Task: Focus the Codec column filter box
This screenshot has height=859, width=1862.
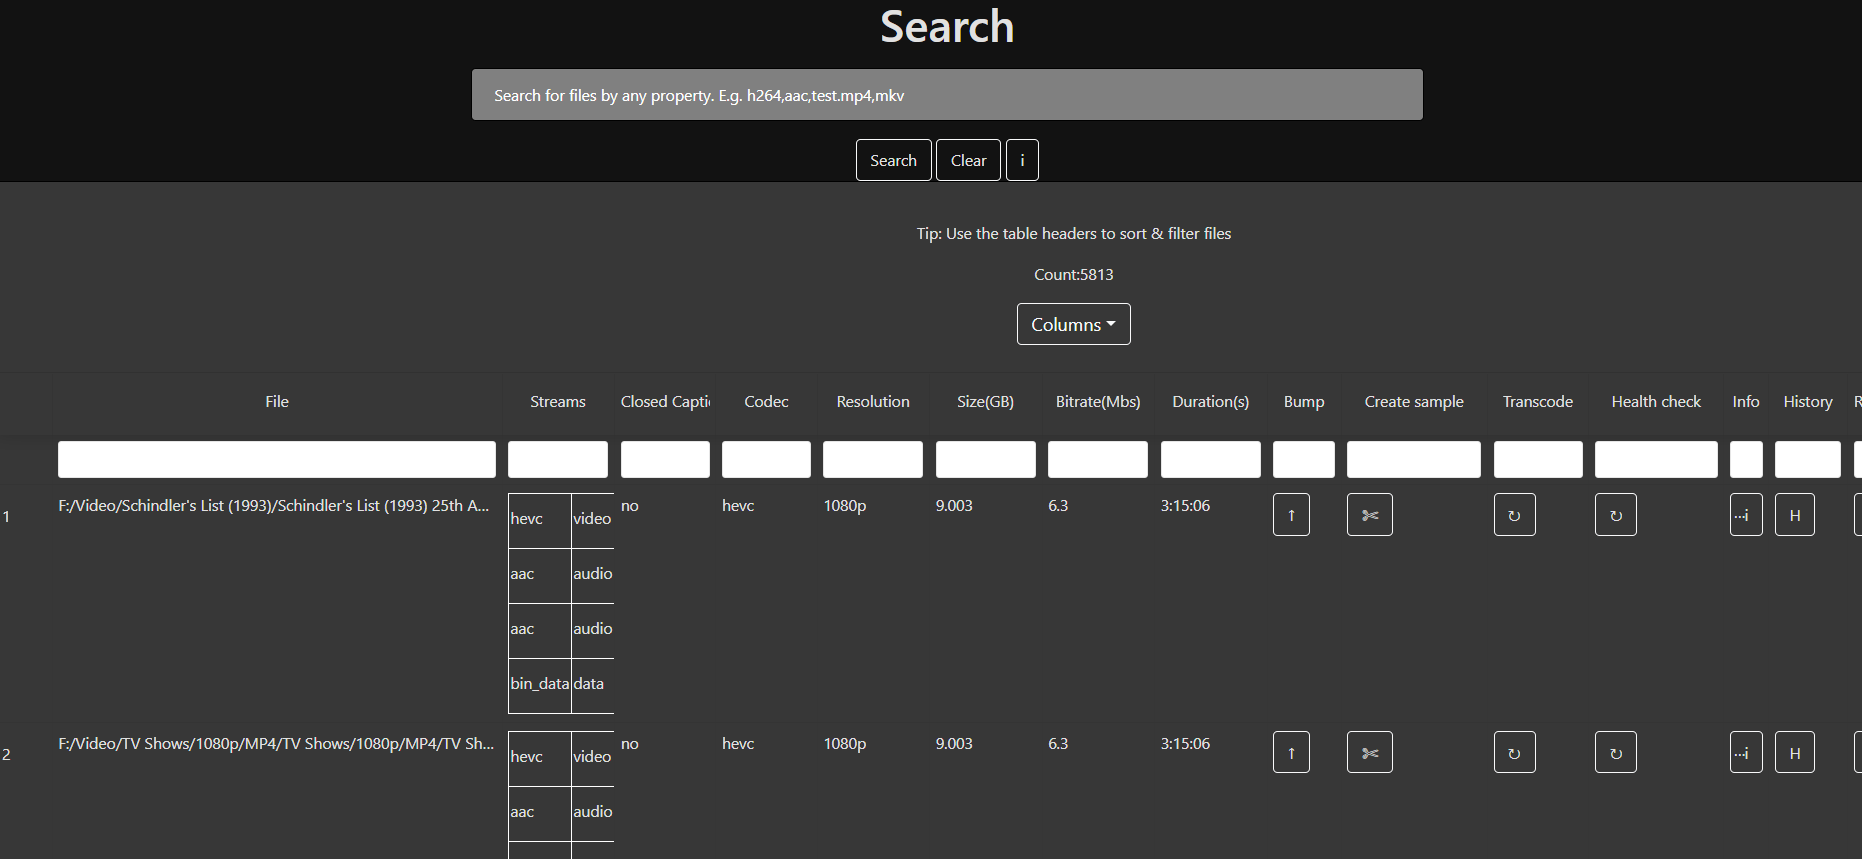Action: click(x=766, y=459)
